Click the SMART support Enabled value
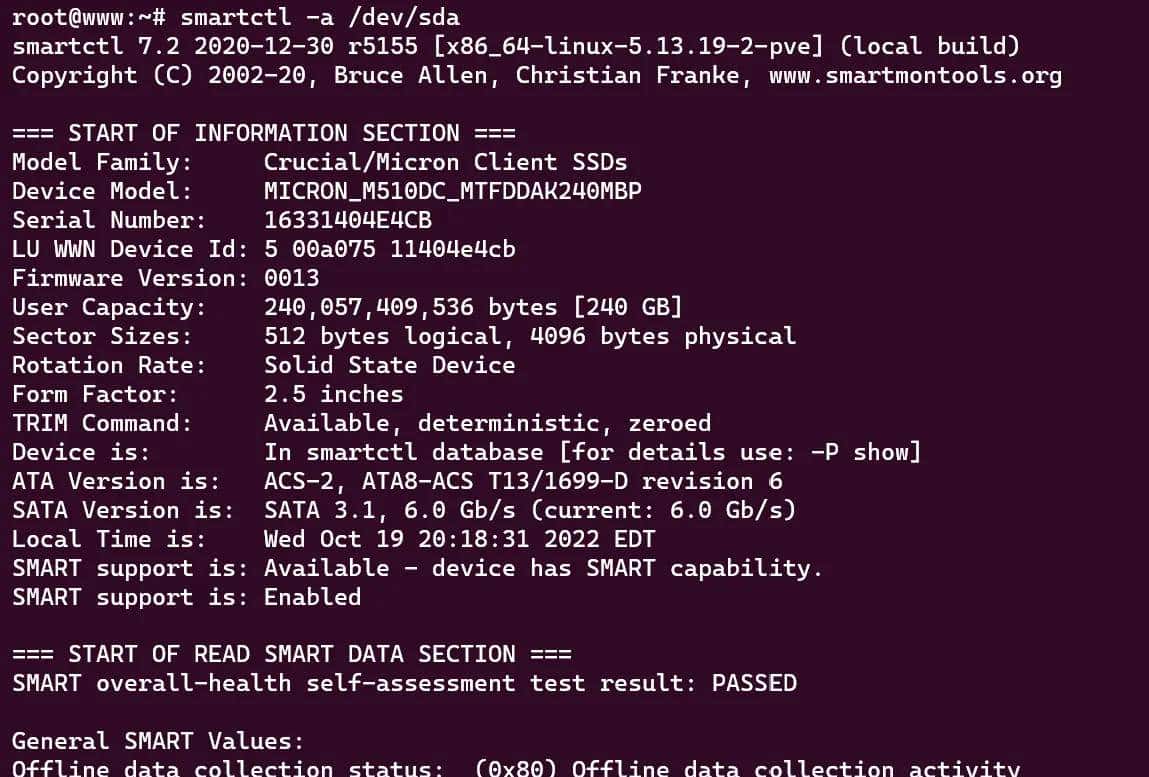The image size is (1149, 777). [x=312, y=597]
